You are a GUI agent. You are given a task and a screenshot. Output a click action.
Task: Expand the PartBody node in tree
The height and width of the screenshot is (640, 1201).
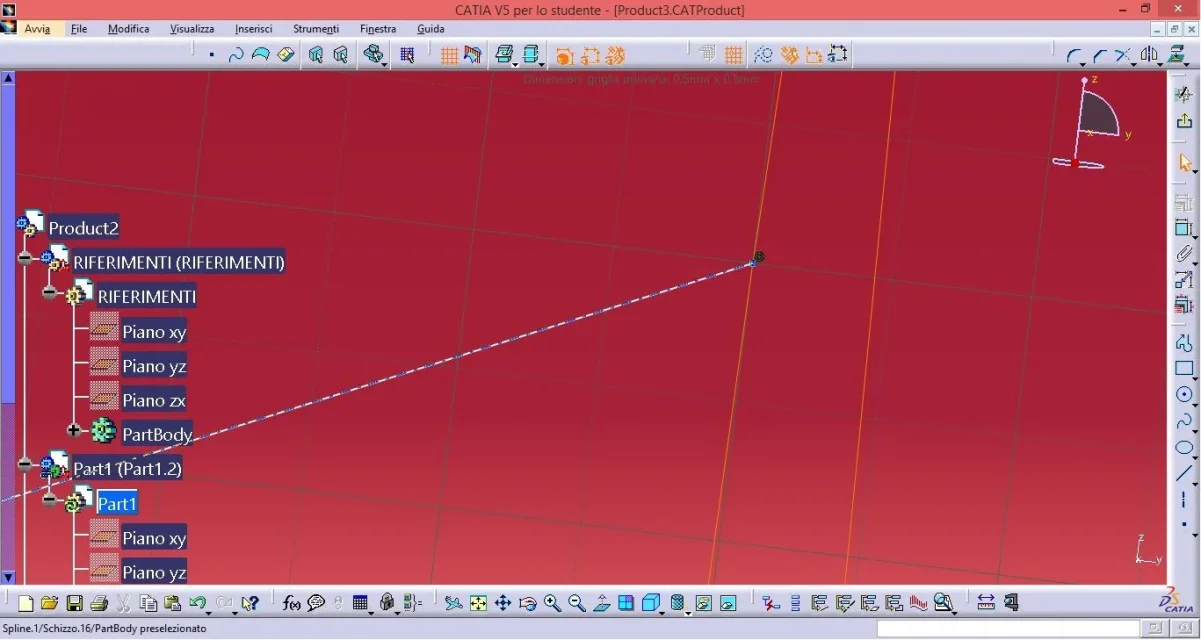pos(73,431)
